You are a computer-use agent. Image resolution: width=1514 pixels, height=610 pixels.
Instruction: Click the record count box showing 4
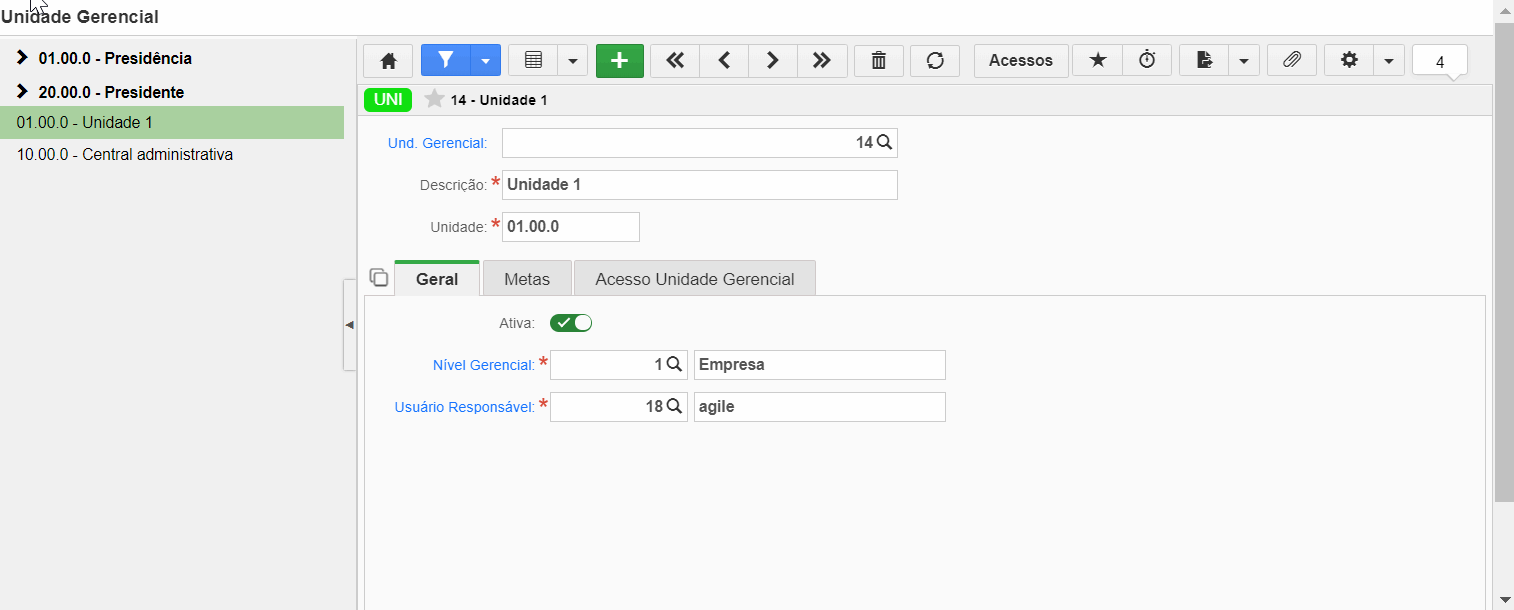tap(1440, 62)
